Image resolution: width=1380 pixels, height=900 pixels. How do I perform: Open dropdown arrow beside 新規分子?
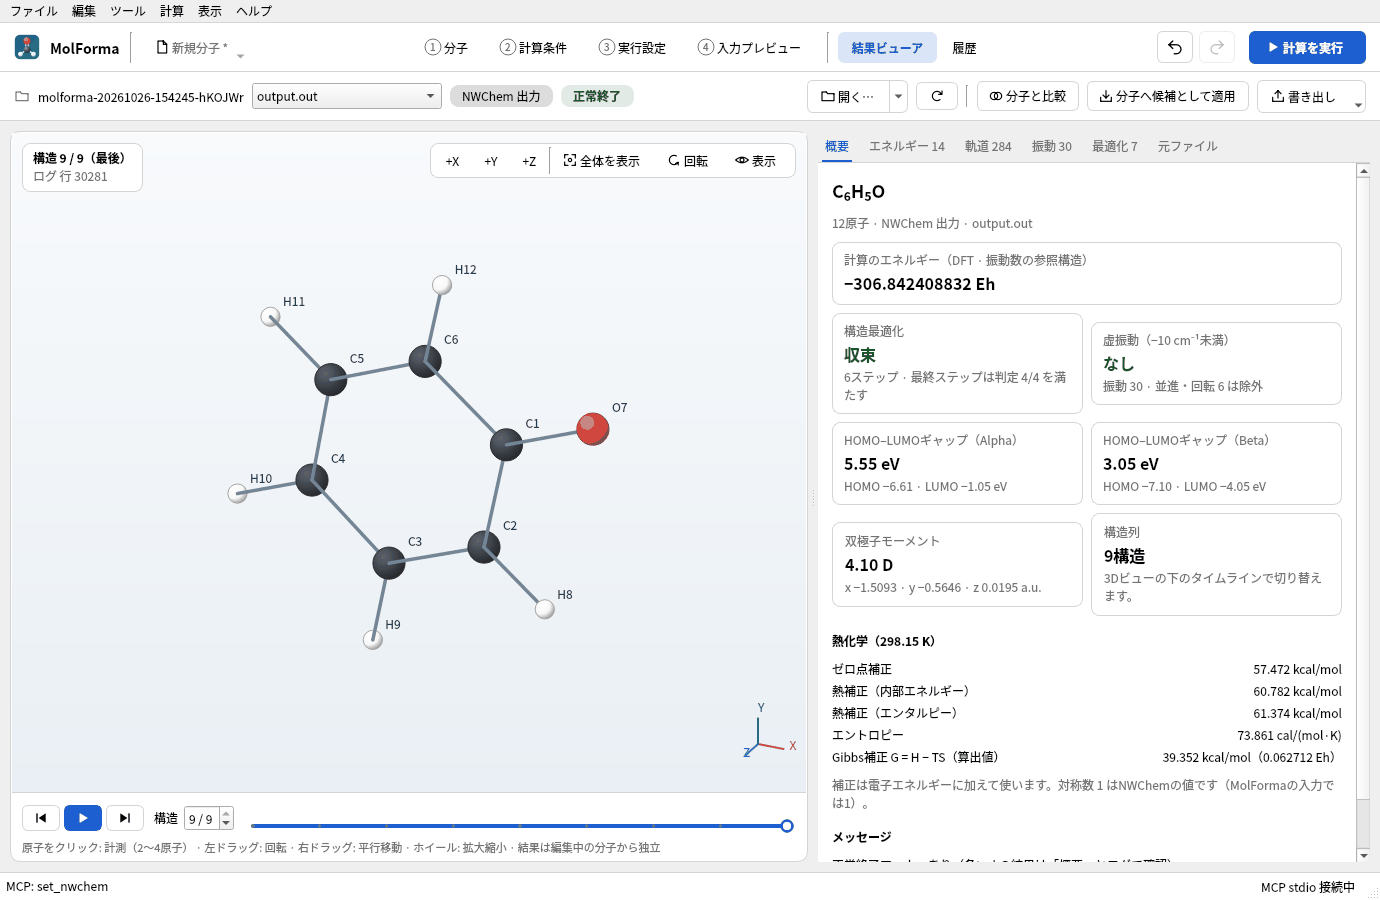tap(240, 56)
